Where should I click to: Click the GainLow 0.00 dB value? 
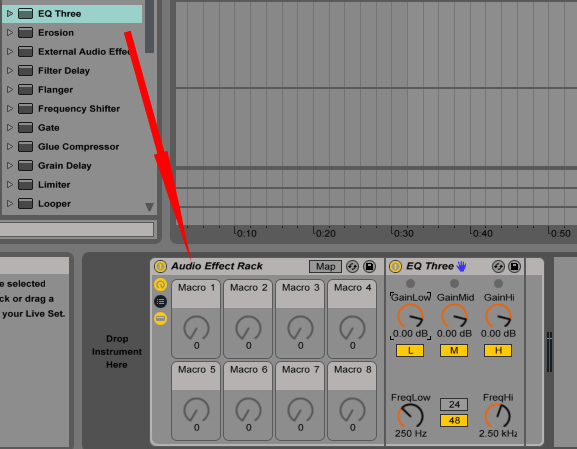pyautogui.click(x=410, y=333)
